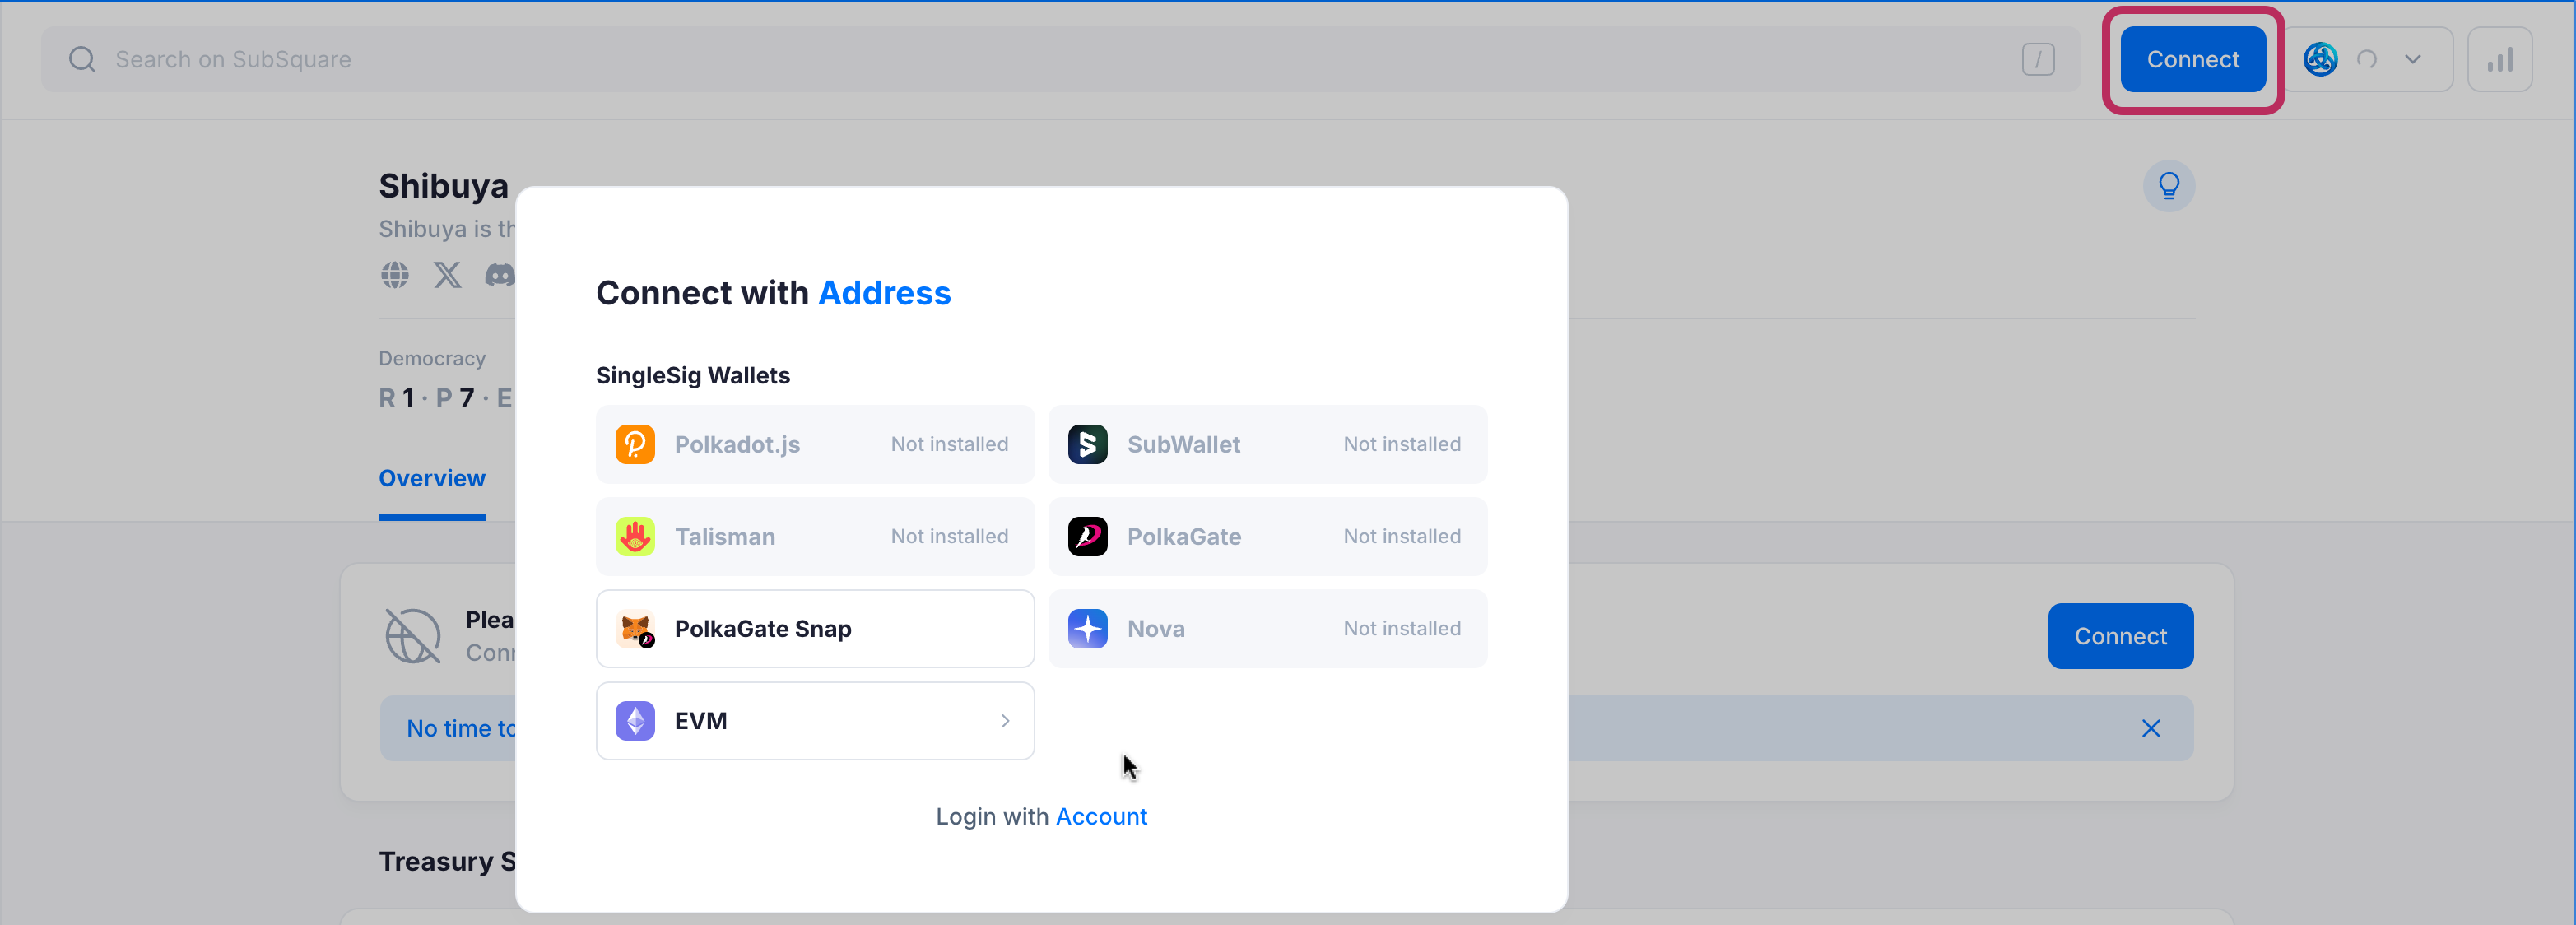Image resolution: width=2576 pixels, height=925 pixels.
Task: Open the network selector dropdown
Action: pyautogui.click(x=2413, y=59)
